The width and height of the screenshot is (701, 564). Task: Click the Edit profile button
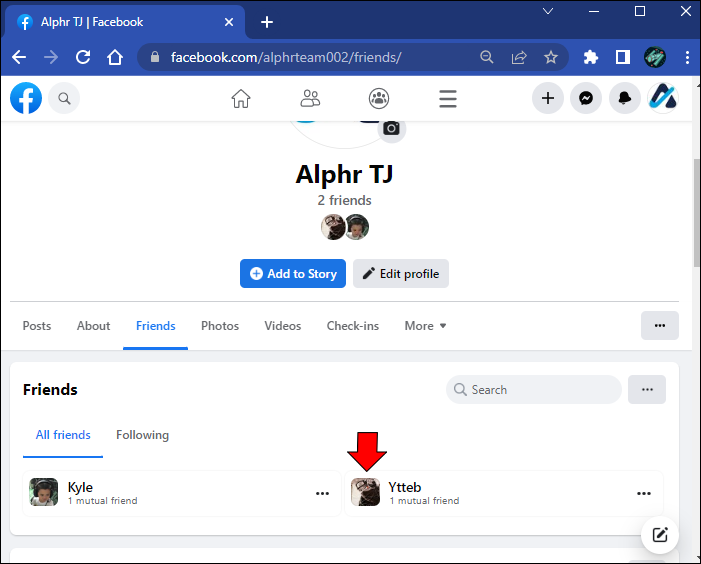(401, 274)
